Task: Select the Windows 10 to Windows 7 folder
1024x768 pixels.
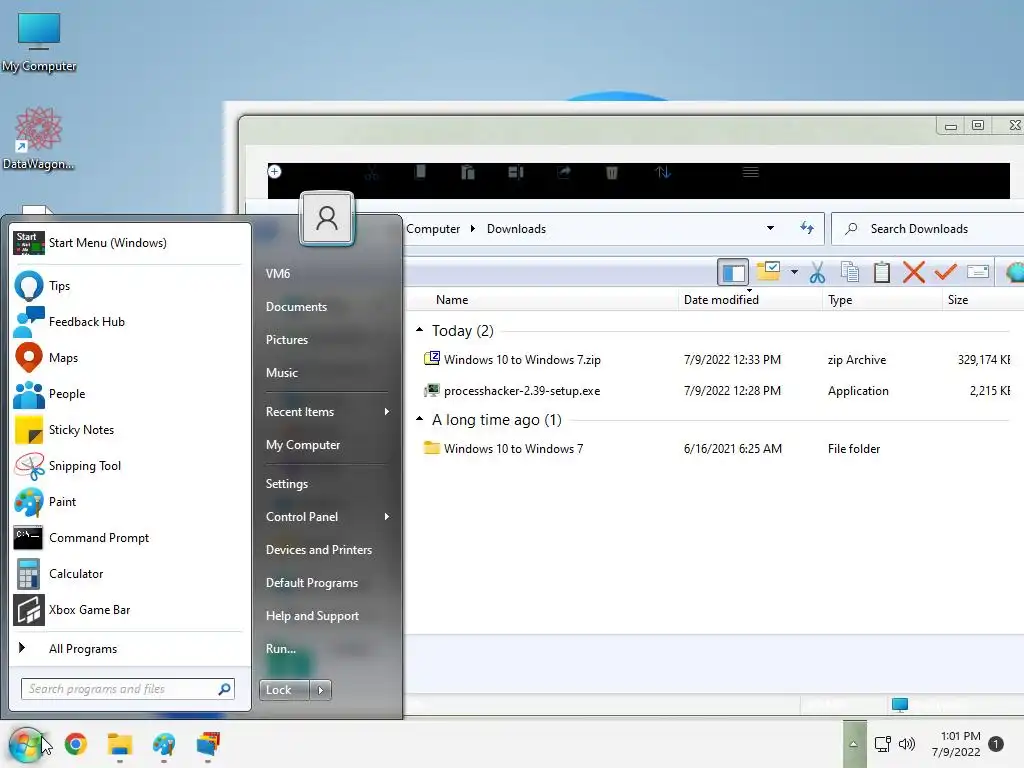Action: click(x=513, y=449)
